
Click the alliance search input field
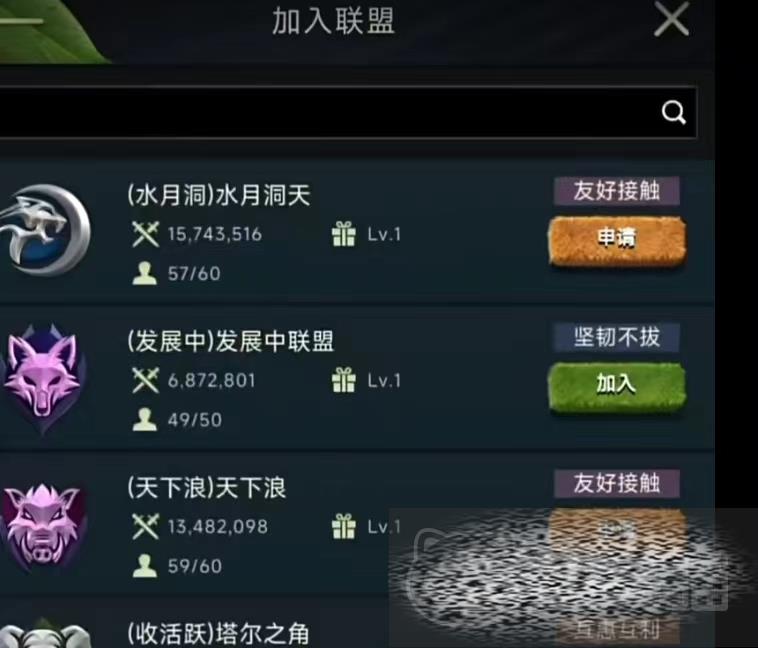pyautogui.click(x=348, y=112)
